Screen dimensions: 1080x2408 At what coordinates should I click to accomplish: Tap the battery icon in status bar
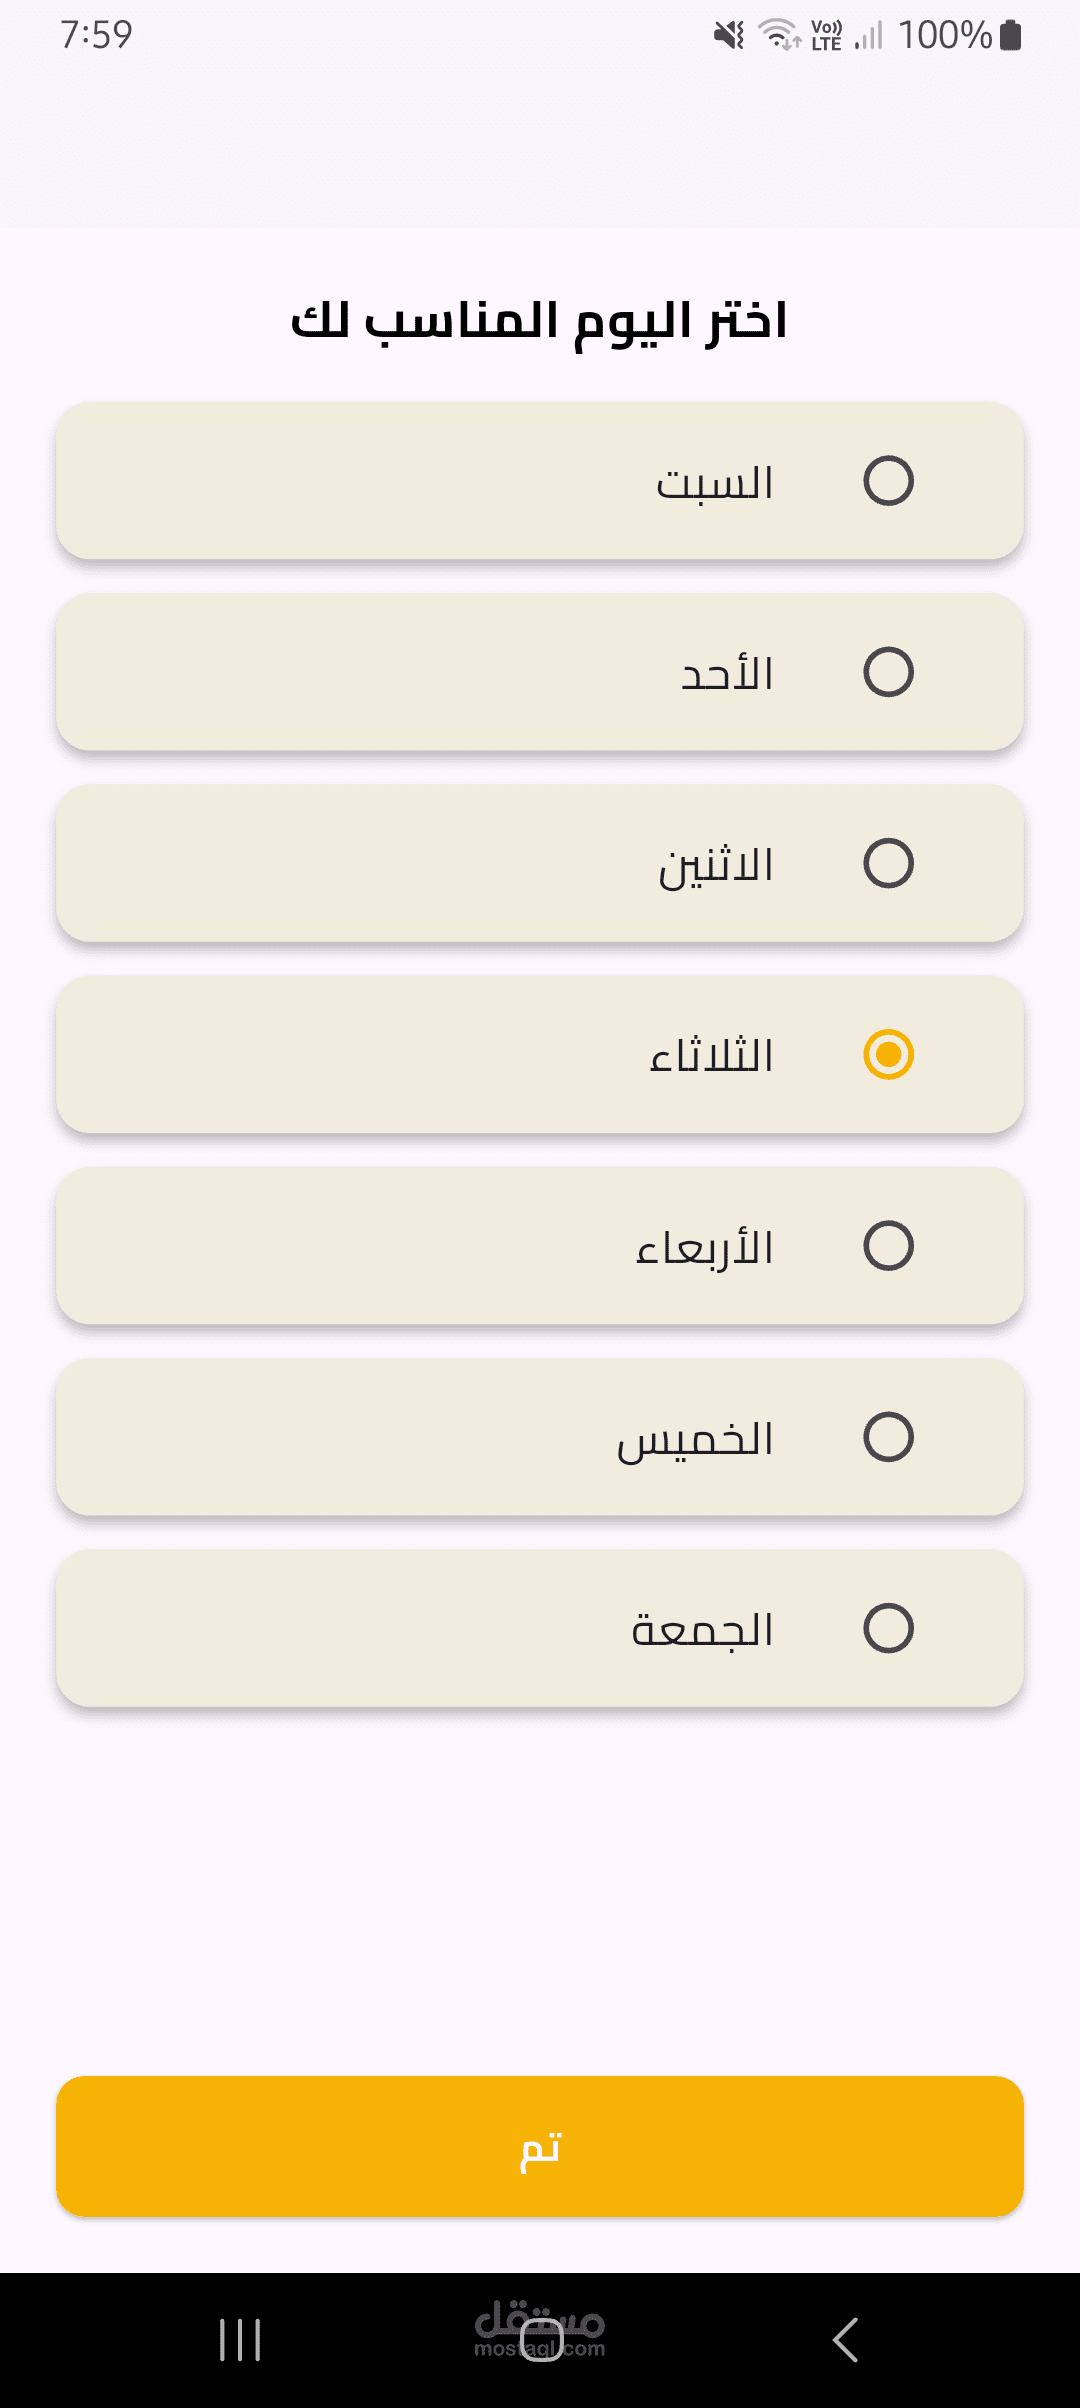click(x=1011, y=35)
